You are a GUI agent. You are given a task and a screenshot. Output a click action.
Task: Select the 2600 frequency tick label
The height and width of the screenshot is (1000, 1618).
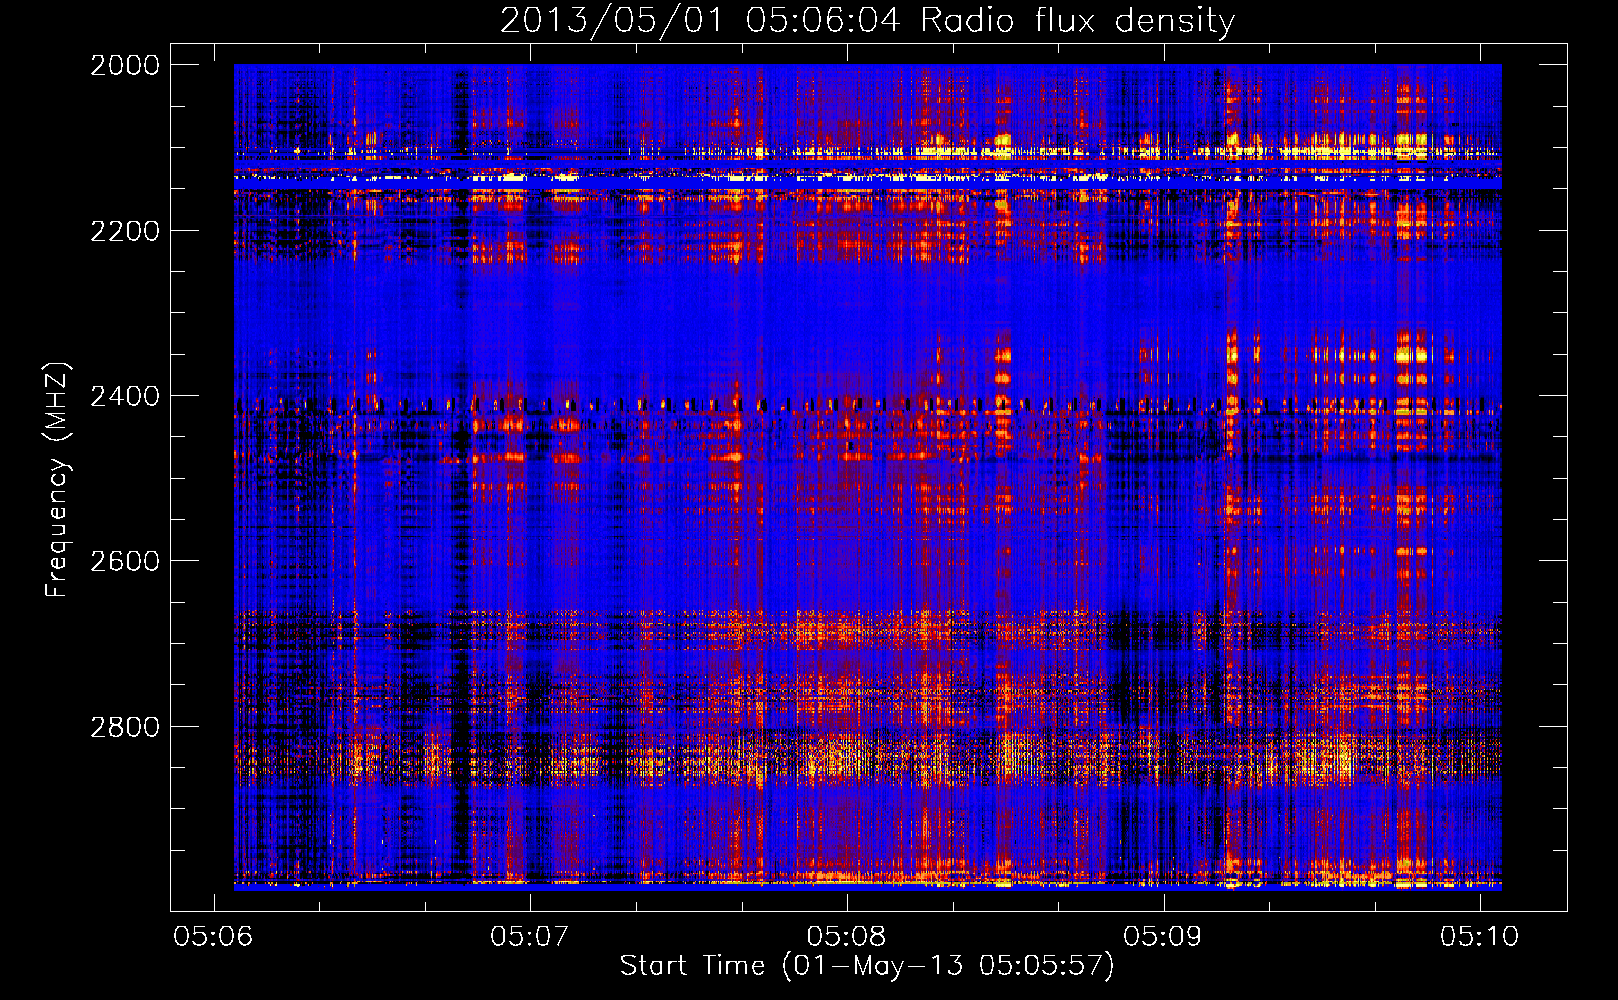tap(125, 561)
